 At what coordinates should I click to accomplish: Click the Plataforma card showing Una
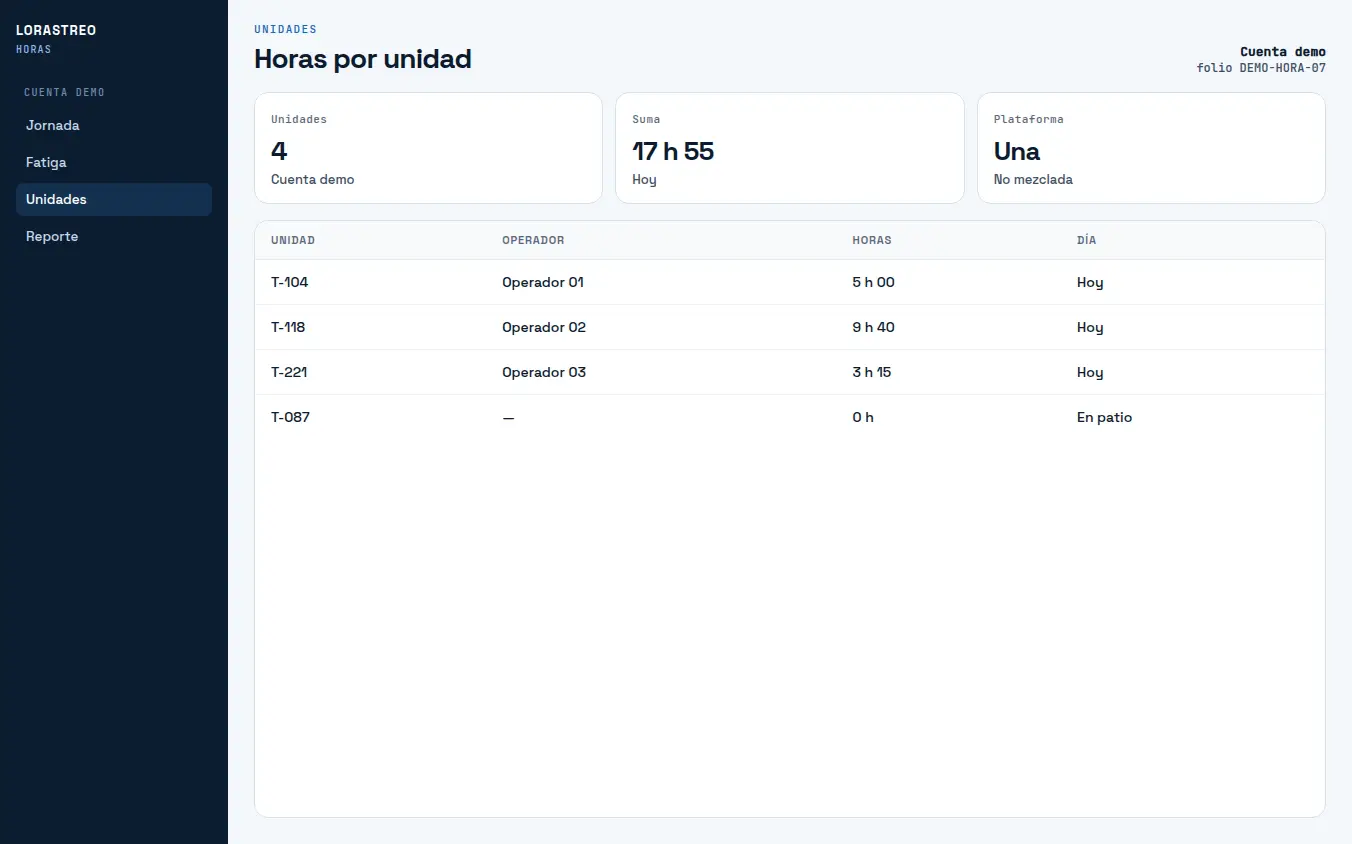pyautogui.click(x=1151, y=148)
